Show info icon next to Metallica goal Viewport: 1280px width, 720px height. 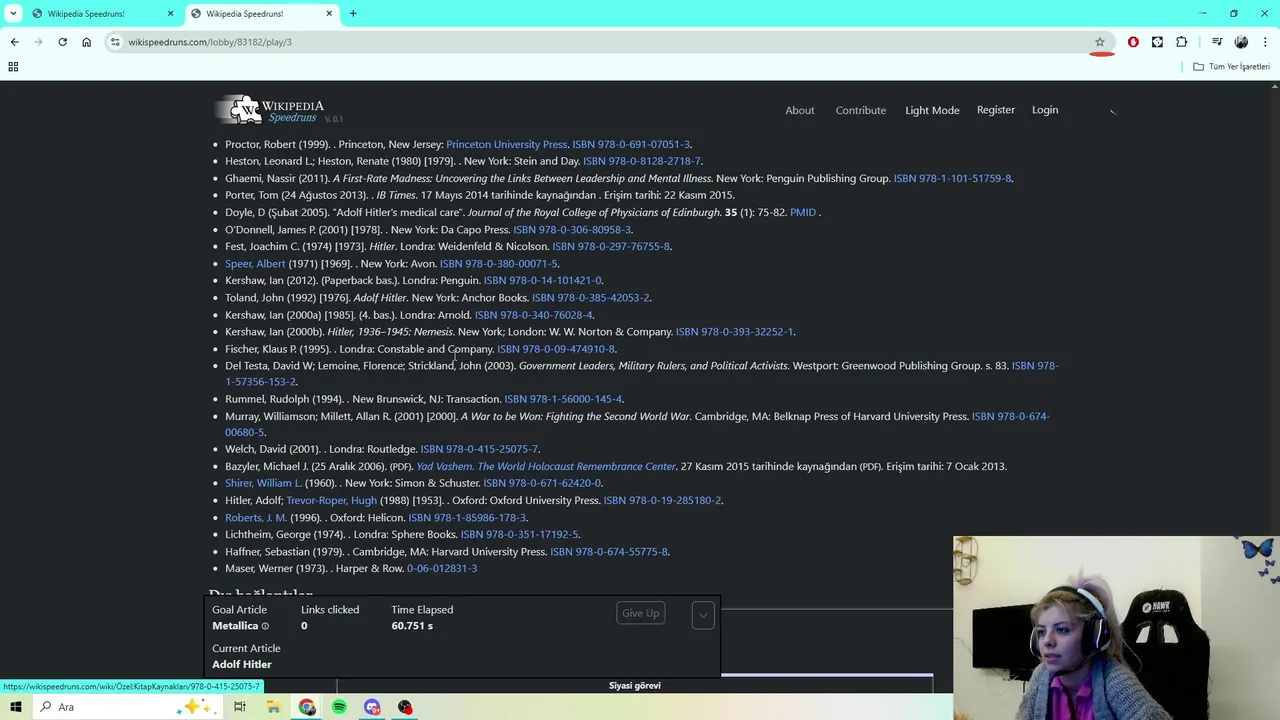click(265, 626)
